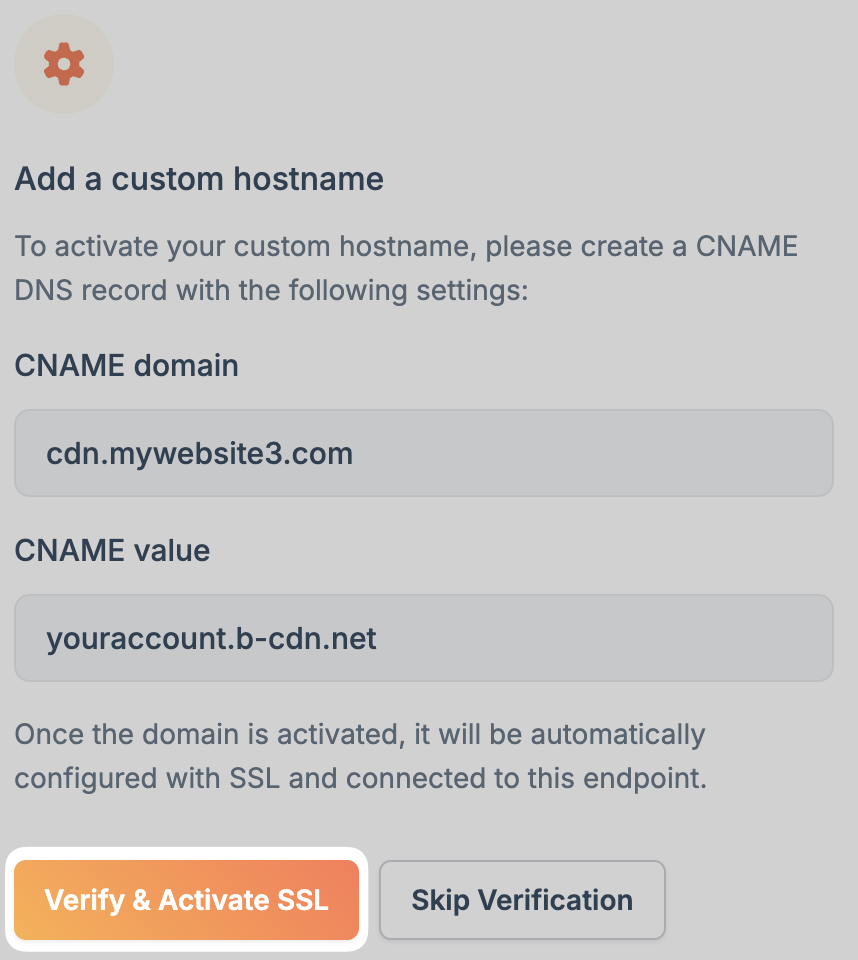Select the gear icon above the hostname heading
This screenshot has width=858, height=960.
tap(63, 63)
